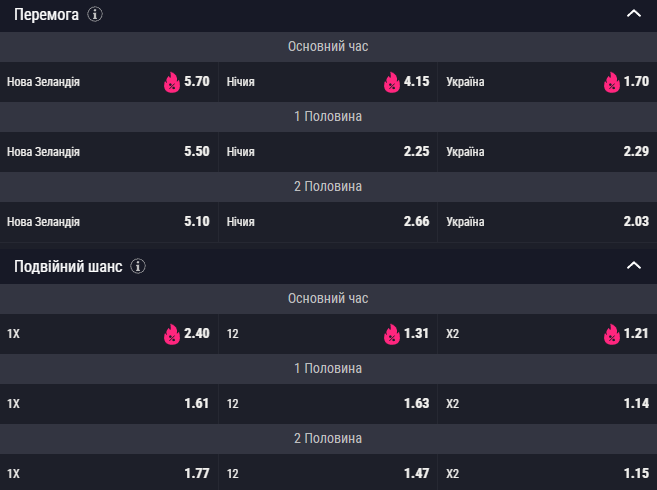Image resolution: width=657 pixels, height=490 pixels.
Task: Collapse the Перемога section with chevron
Action: pos(634,14)
